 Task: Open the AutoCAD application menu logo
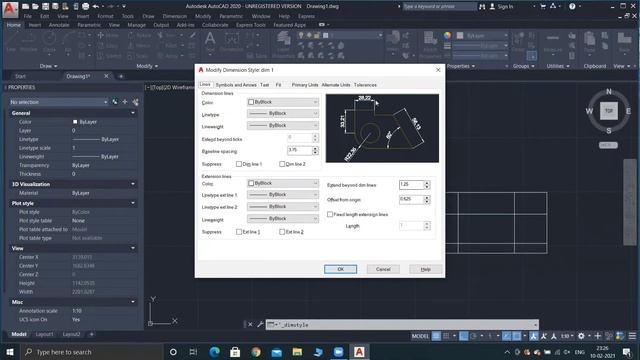pos(10,9)
